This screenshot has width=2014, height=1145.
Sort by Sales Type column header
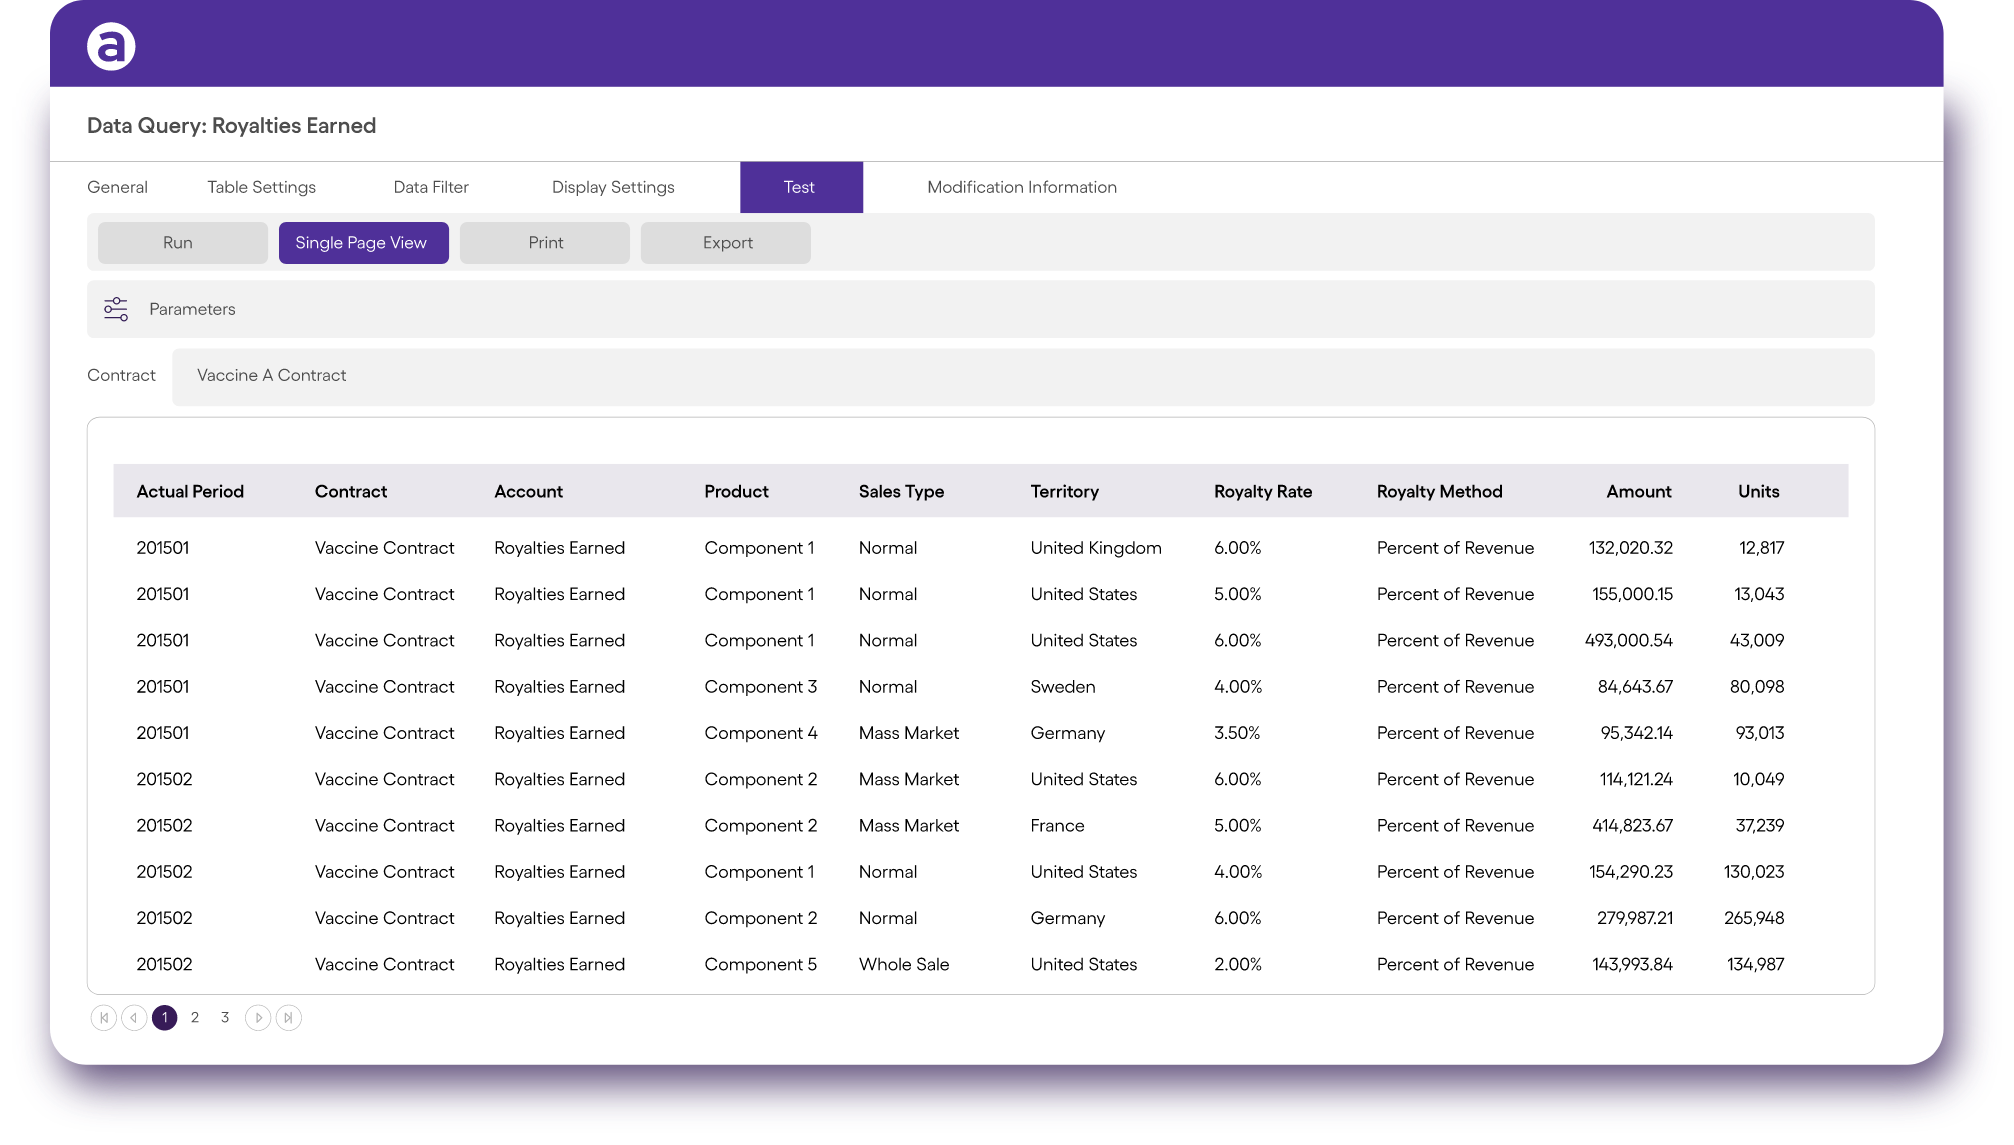901,492
